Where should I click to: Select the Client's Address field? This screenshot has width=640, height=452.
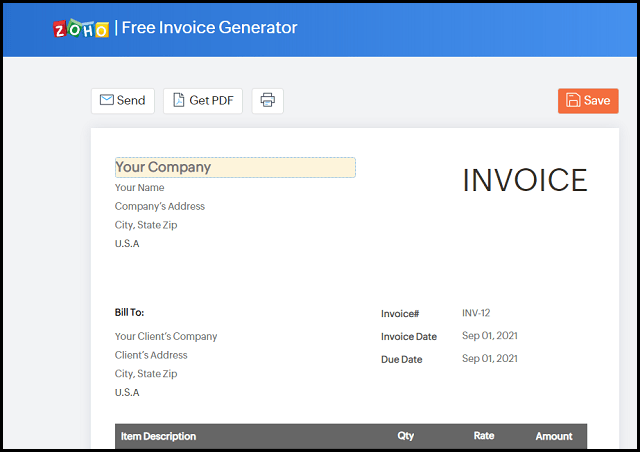point(151,355)
